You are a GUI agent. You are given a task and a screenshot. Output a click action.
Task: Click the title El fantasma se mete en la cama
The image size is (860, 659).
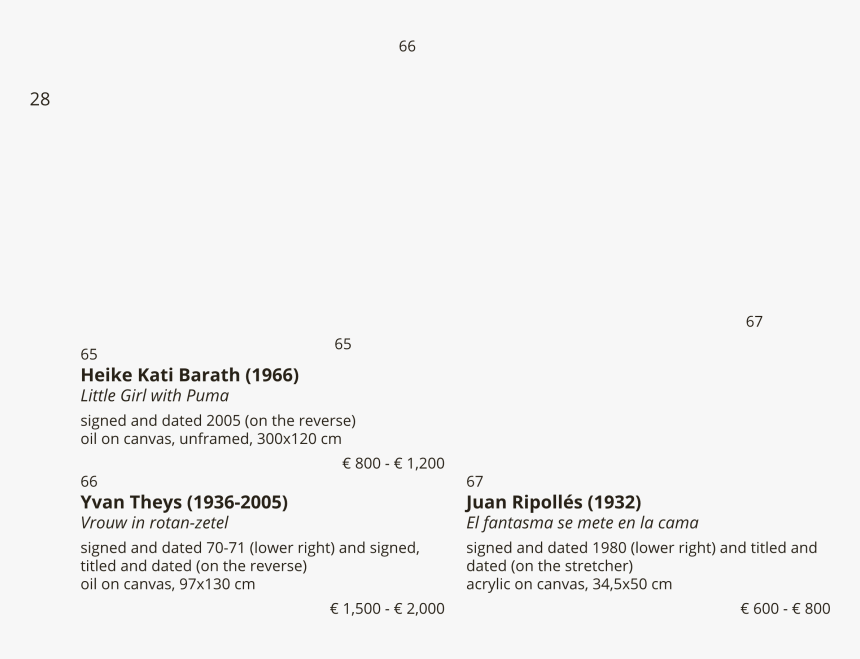pos(582,522)
